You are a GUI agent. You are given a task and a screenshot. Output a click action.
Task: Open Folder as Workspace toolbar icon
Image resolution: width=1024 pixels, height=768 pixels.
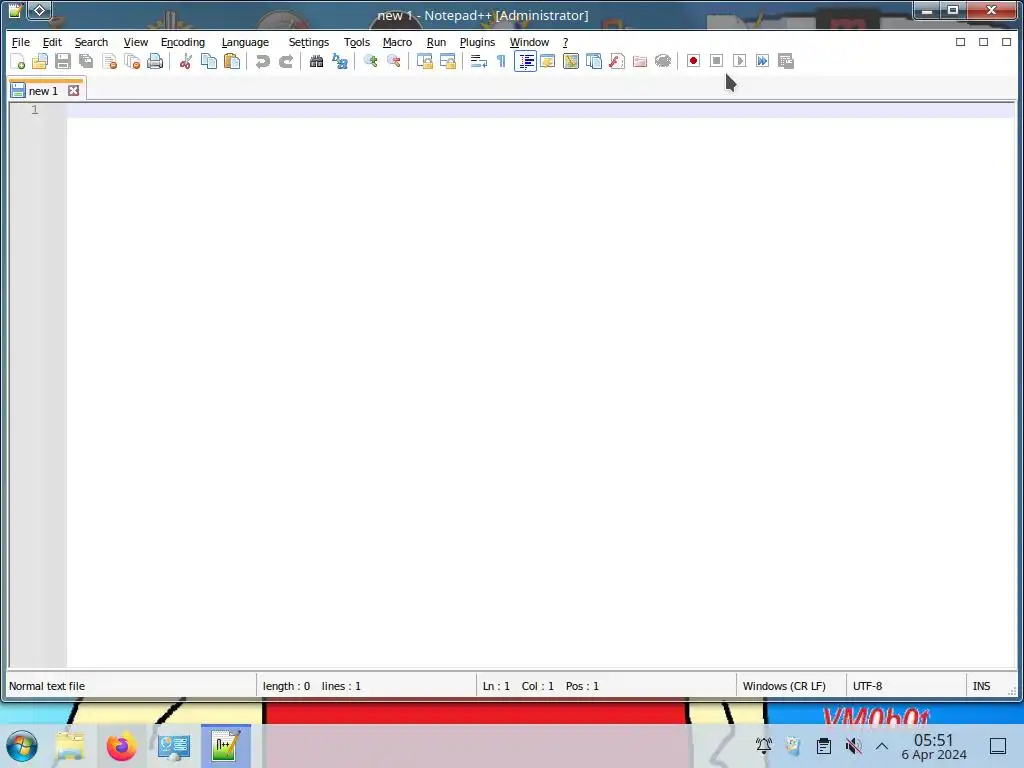tap(640, 61)
